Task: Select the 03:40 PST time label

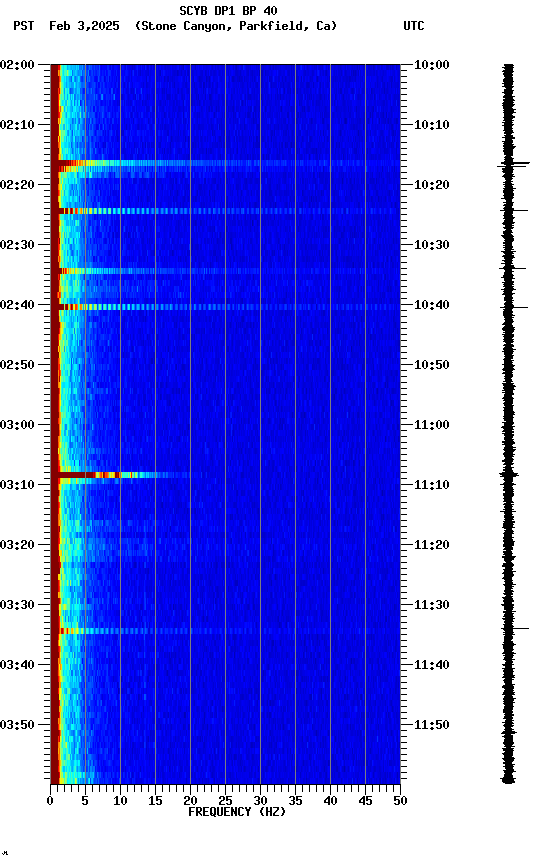Action: [17, 665]
